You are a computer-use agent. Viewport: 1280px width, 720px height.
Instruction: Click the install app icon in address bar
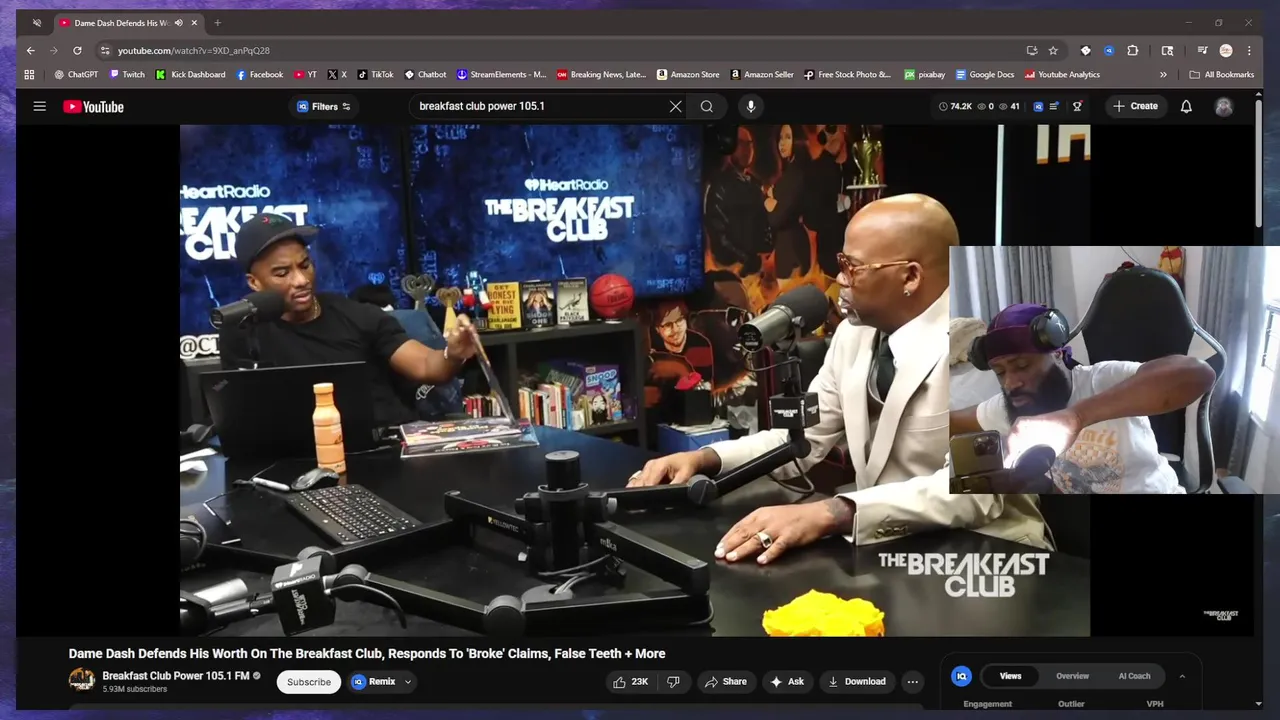click(x=1032, y=50)
